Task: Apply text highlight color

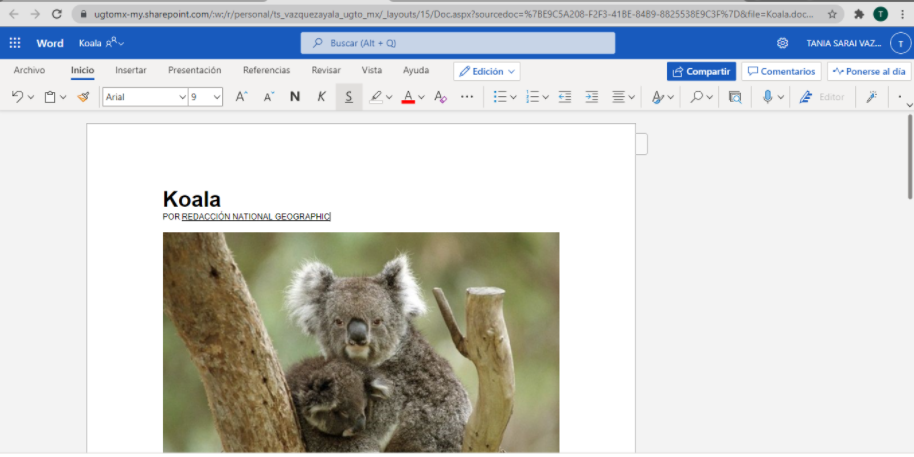Action: tap(377, 97)
